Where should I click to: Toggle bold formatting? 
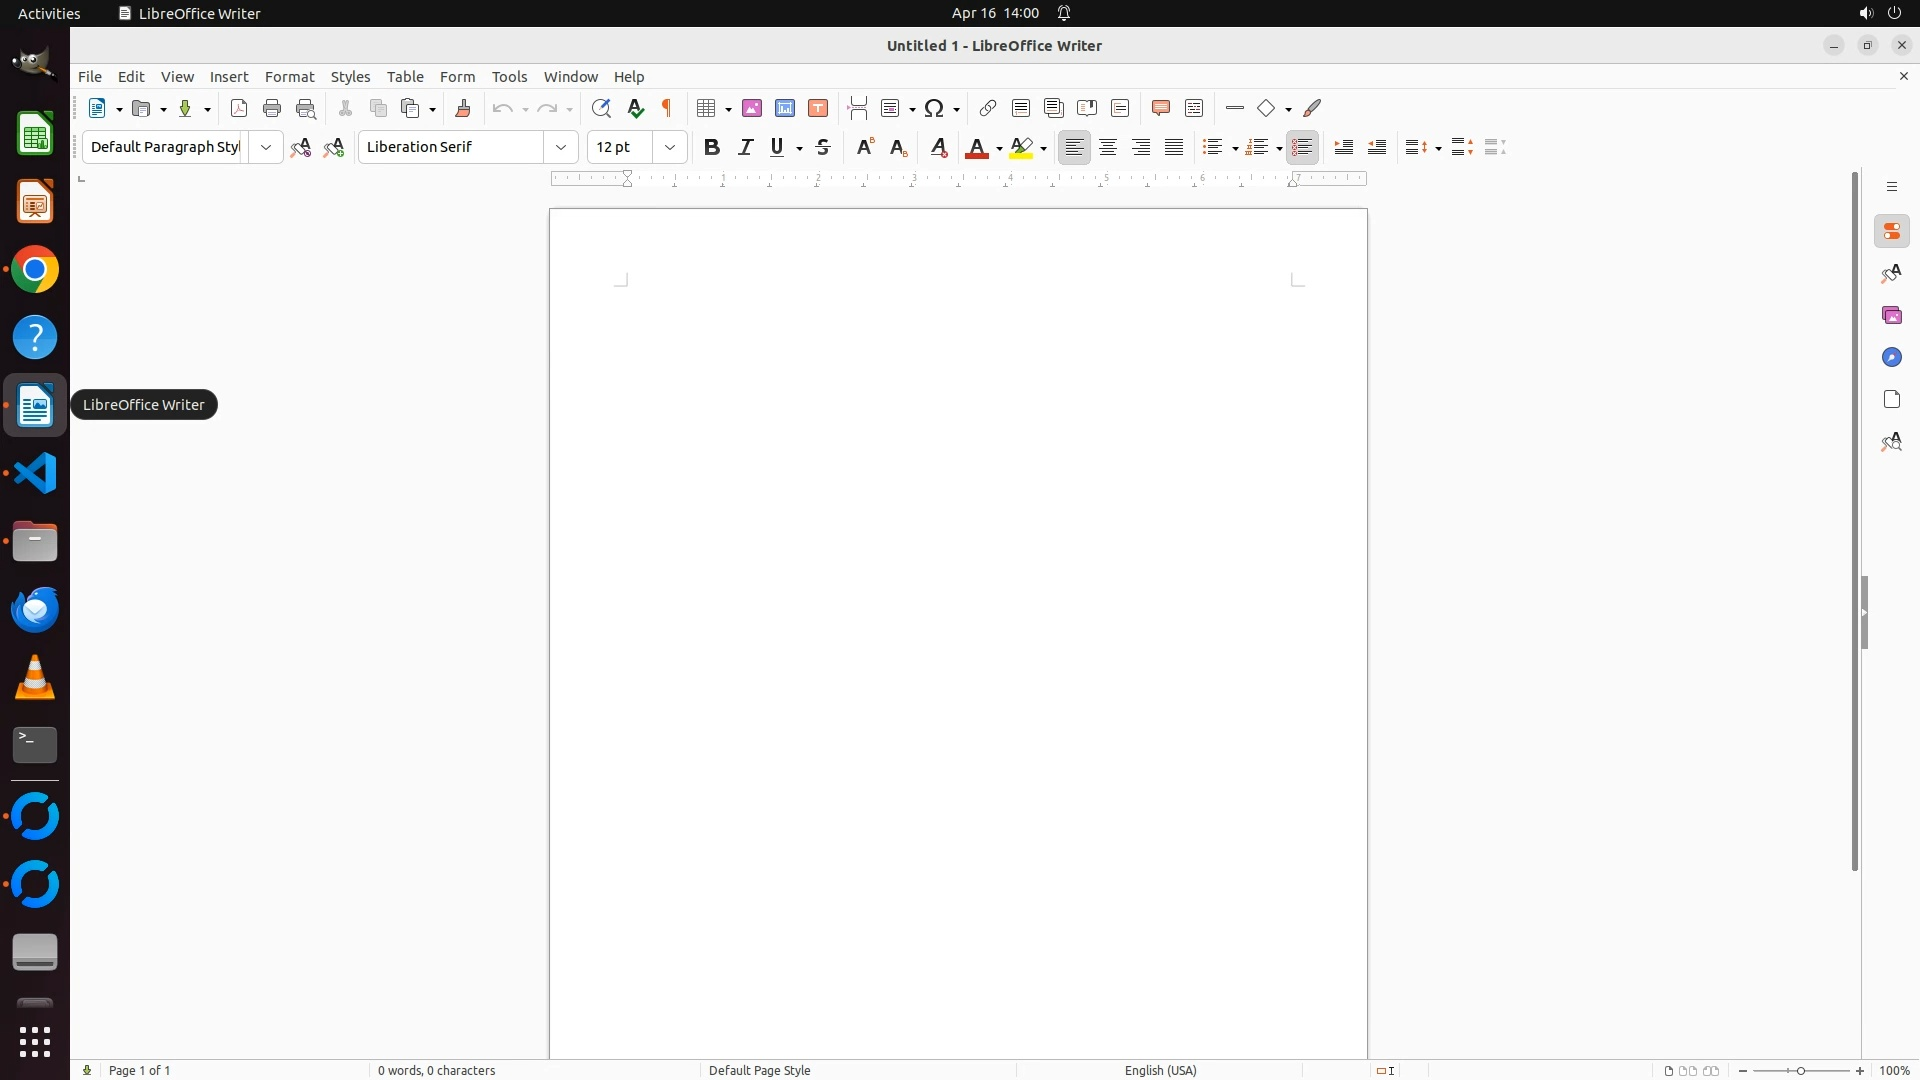pyautogui.click(x=712, y=147)
